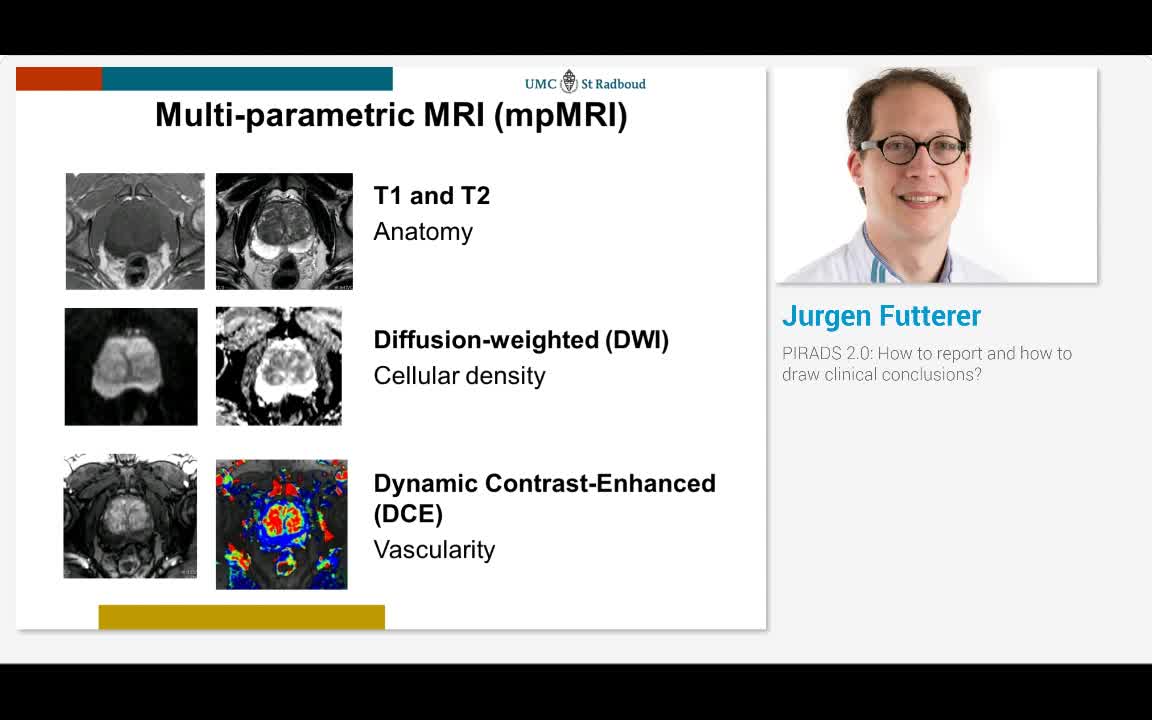Click the ADC map image
Viewport: 1152px width, 720px height.
pyautogui.click(x=279, y=366)
